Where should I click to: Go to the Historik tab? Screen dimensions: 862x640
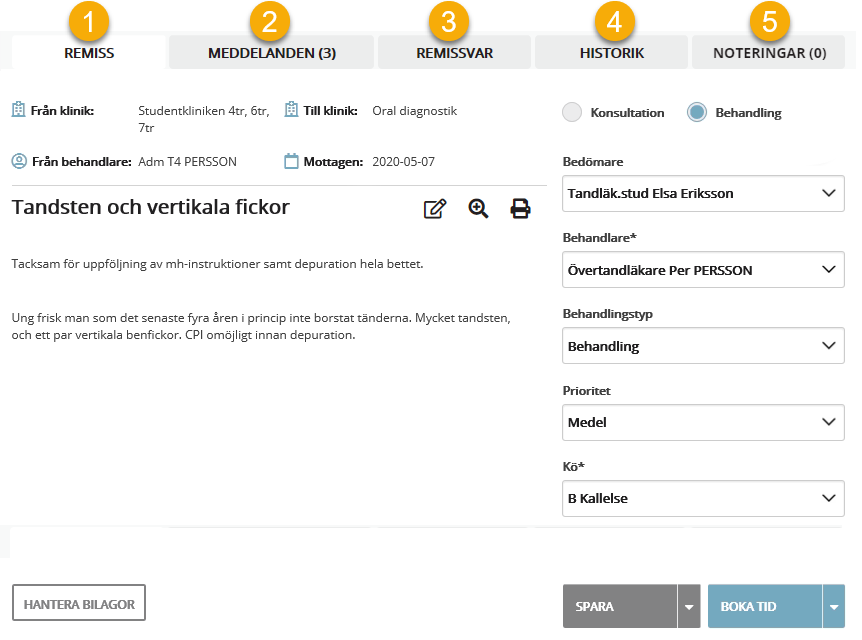coord(611,53)
